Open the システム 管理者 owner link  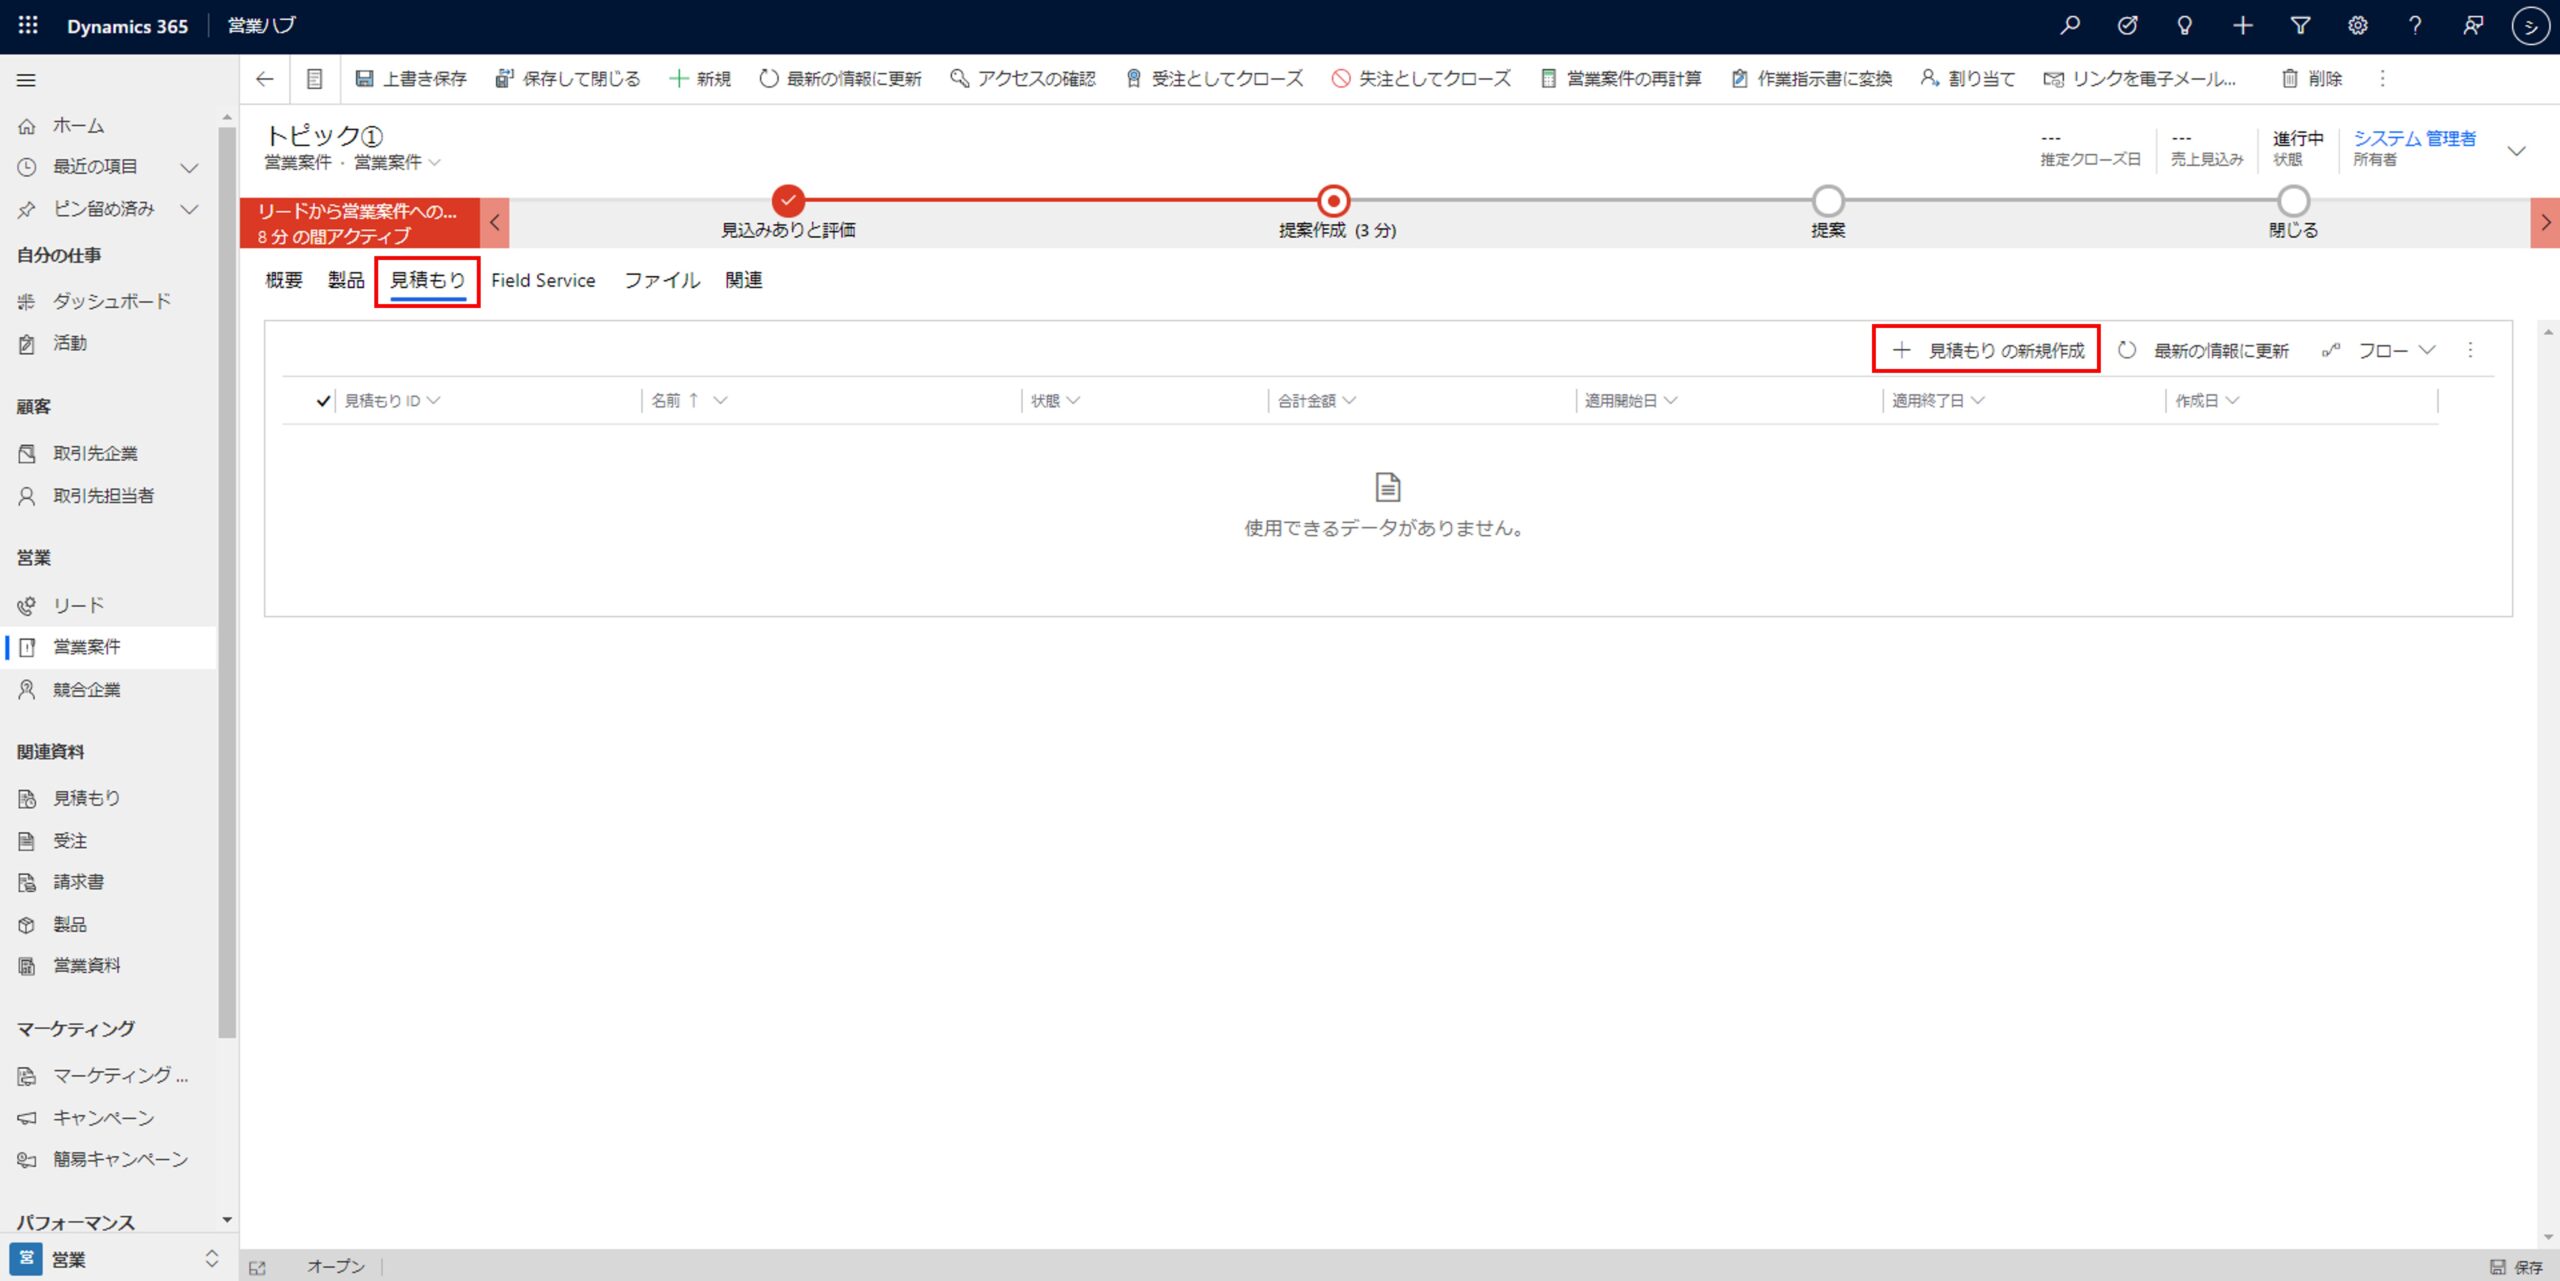(2414, 138)
